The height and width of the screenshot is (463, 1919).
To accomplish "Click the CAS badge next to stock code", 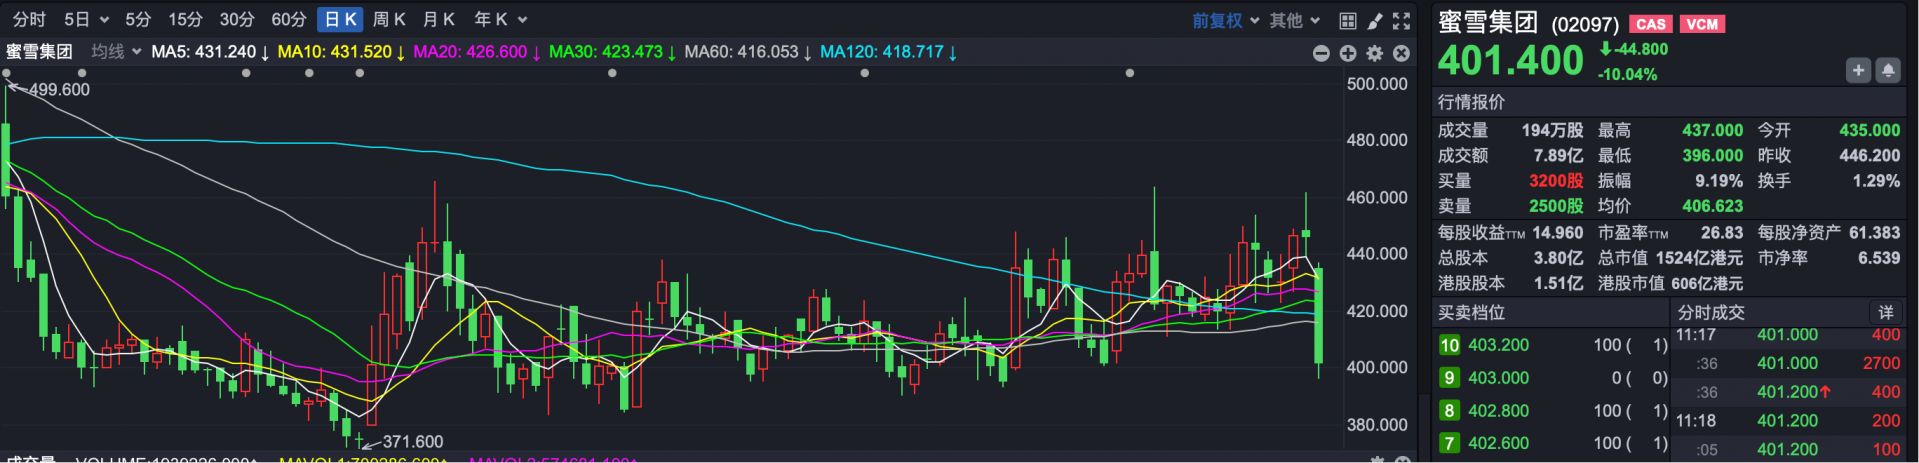I will pos(1650,24).
